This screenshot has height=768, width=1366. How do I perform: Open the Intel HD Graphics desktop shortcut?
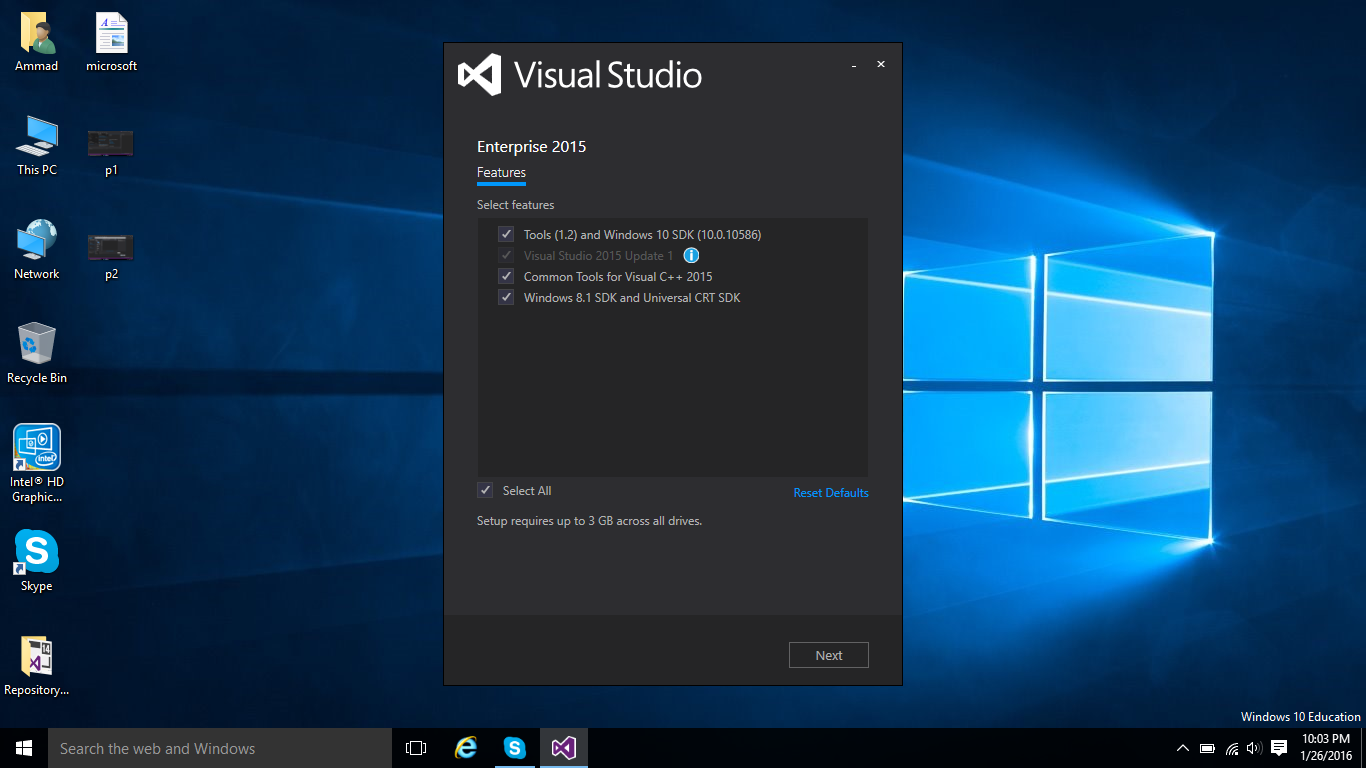pos(36,447)
